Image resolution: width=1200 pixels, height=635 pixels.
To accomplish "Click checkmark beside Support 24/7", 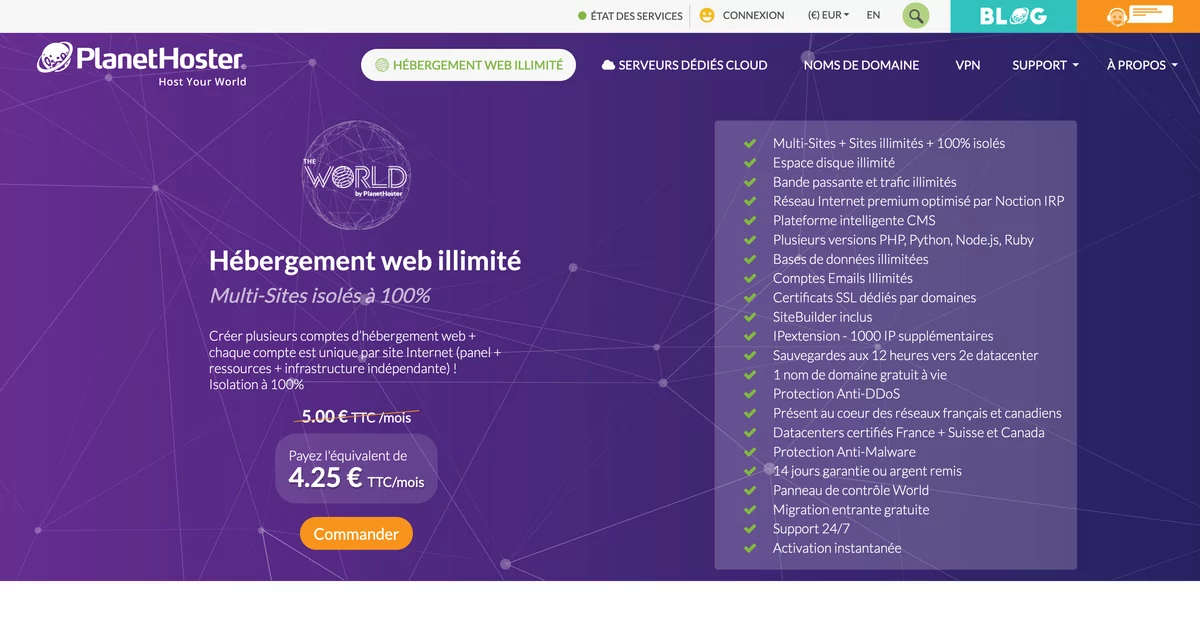I will tap(750, 529).
